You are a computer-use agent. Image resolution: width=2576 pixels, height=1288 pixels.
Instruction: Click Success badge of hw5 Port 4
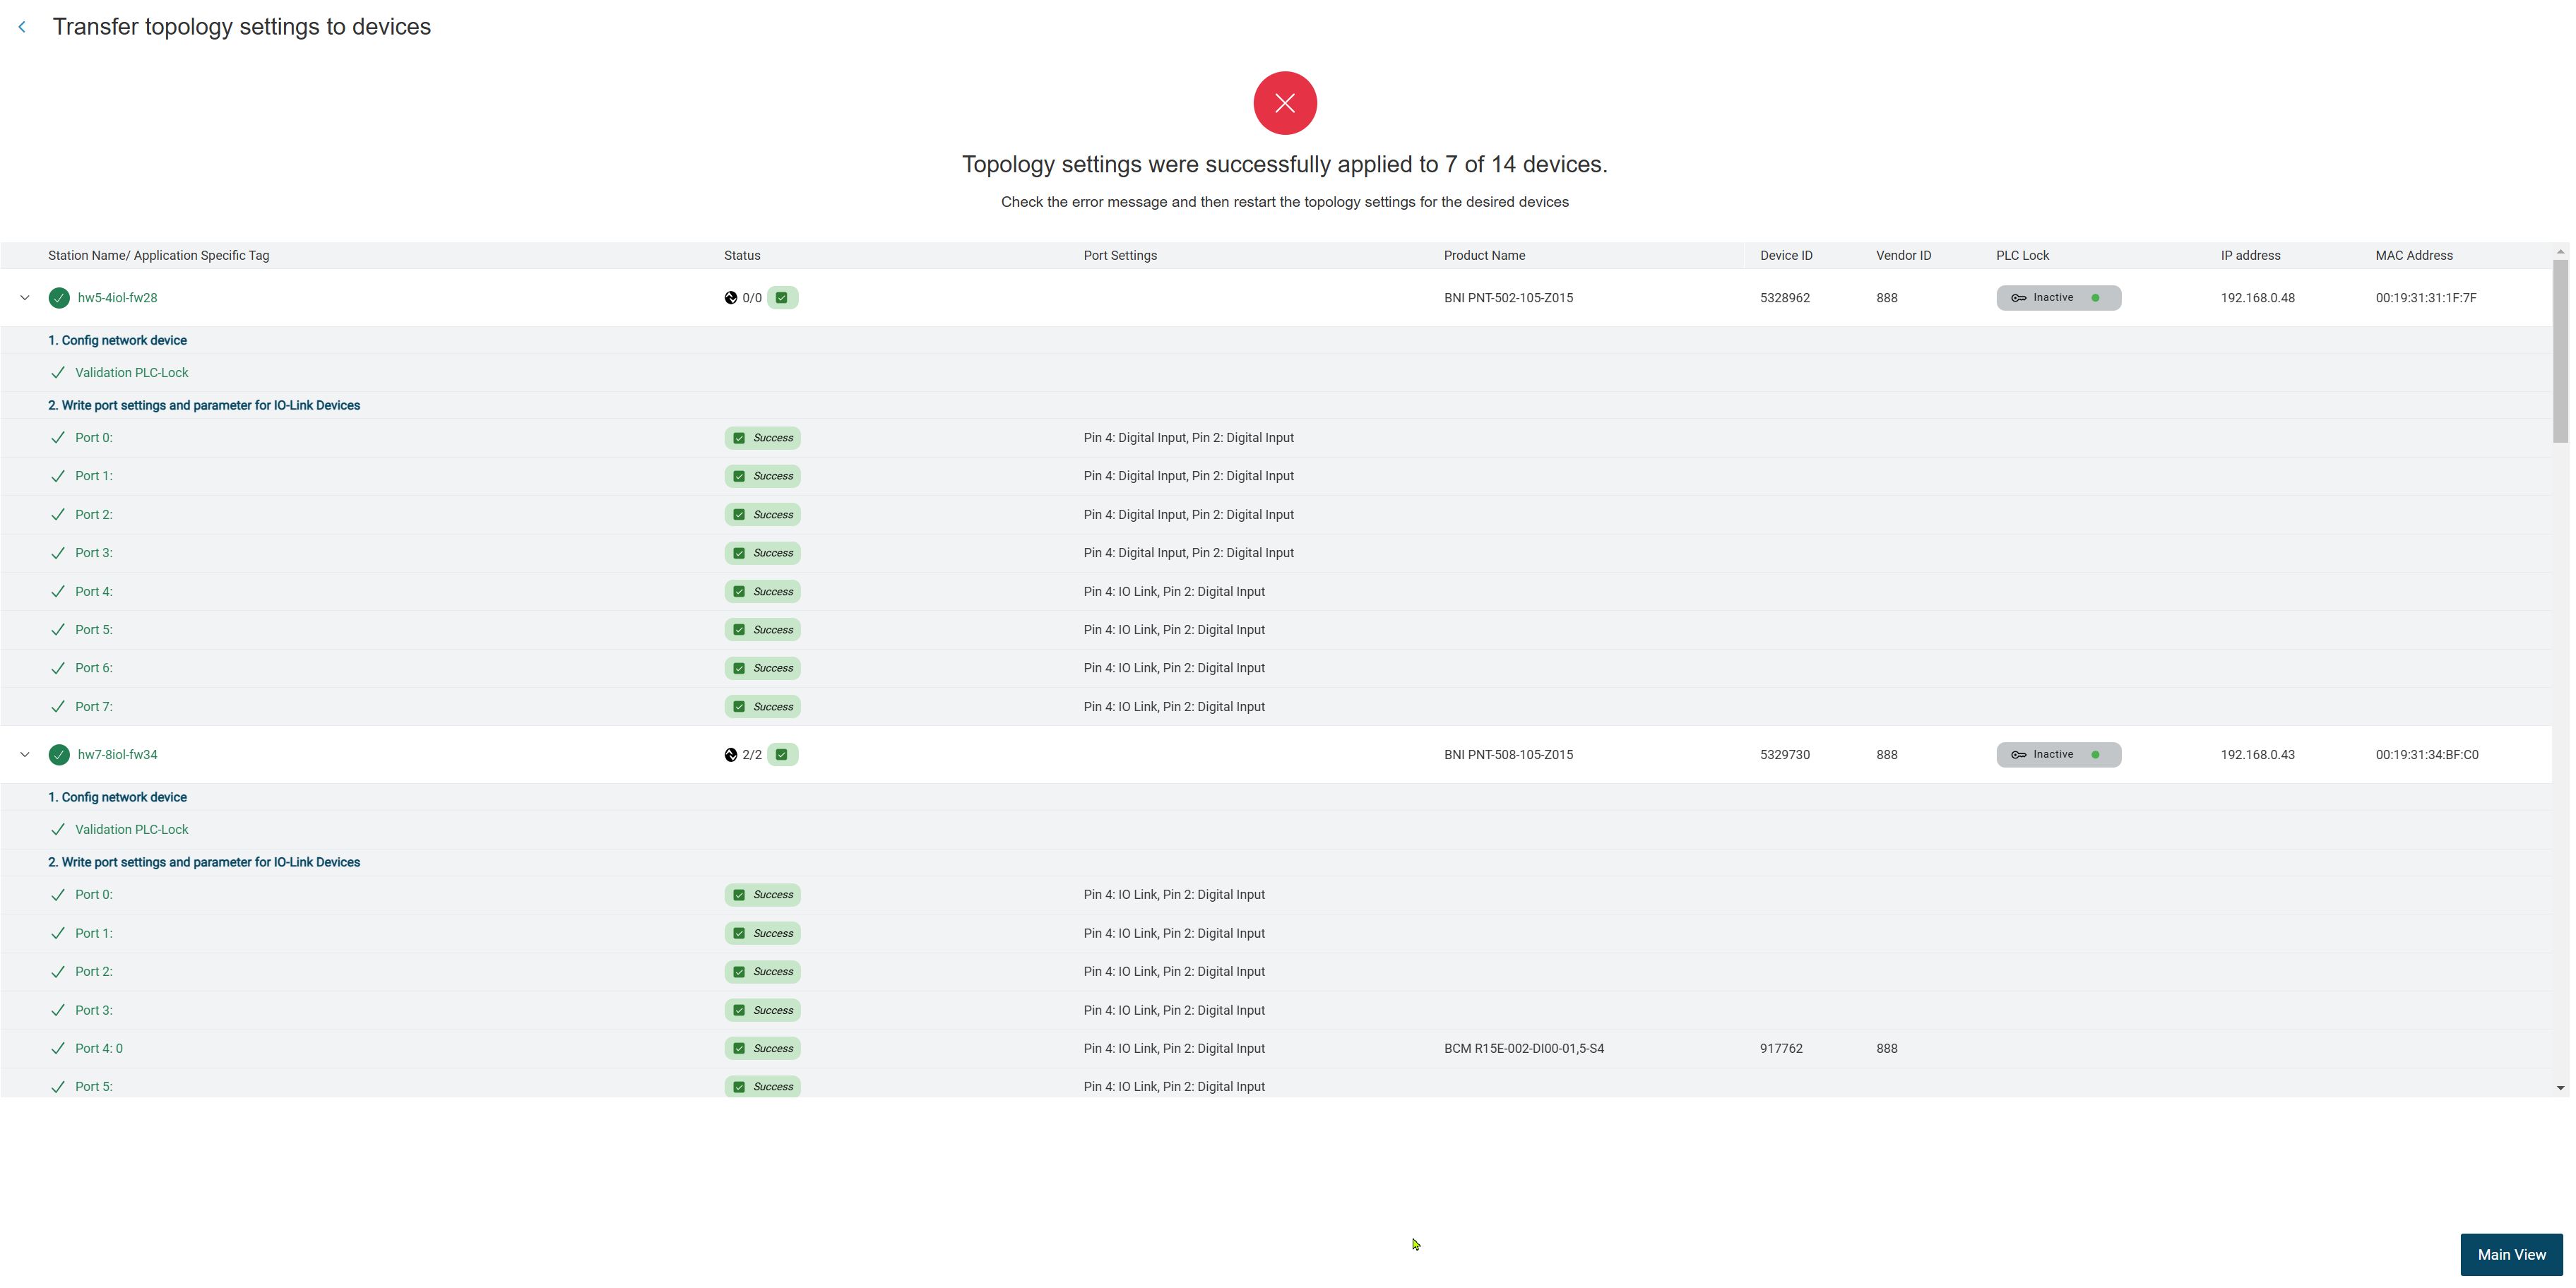point(763,592)
